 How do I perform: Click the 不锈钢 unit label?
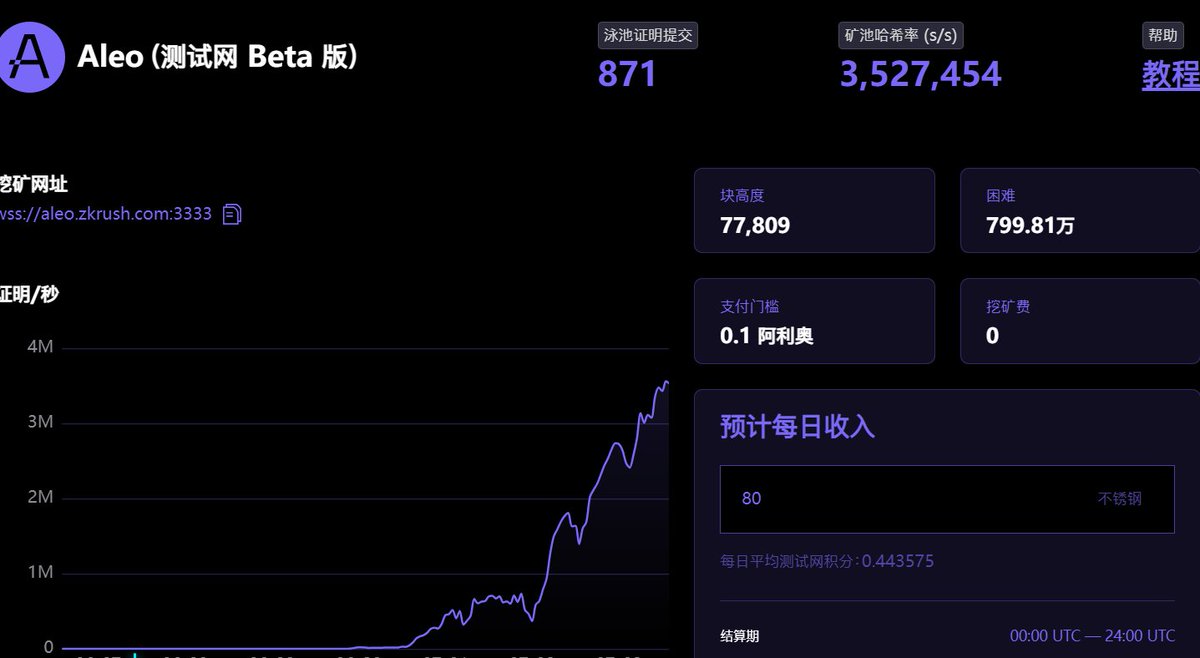[x=1122, y=499]
